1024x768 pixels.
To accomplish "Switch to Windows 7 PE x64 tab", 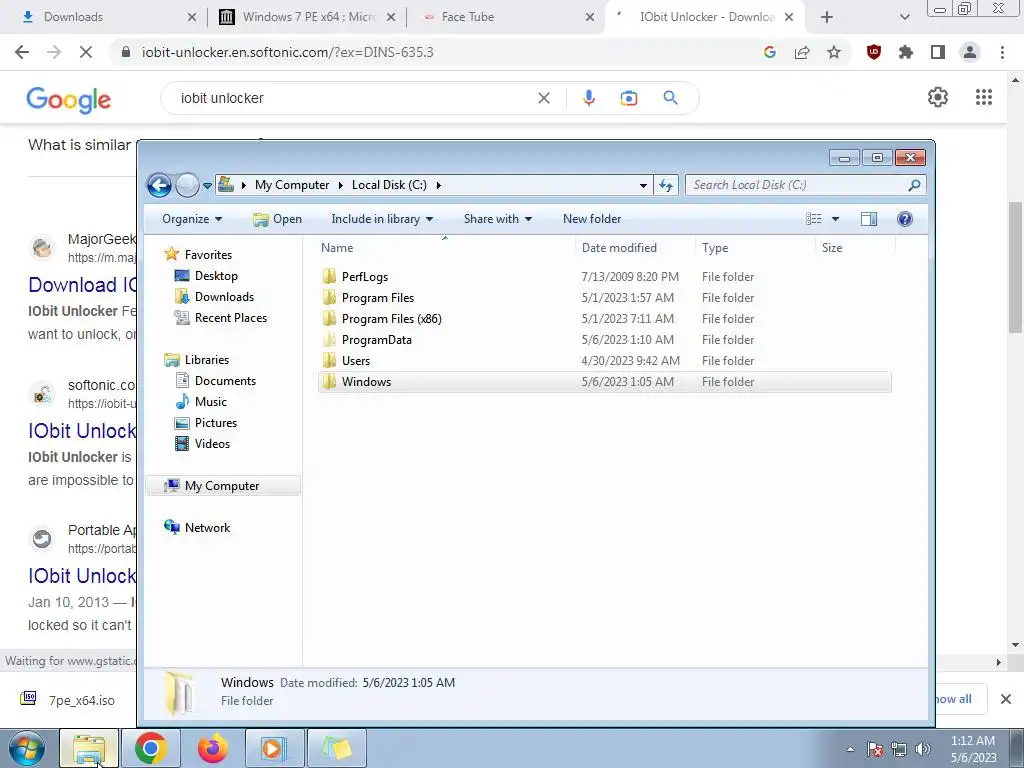I will click(307, 17).
